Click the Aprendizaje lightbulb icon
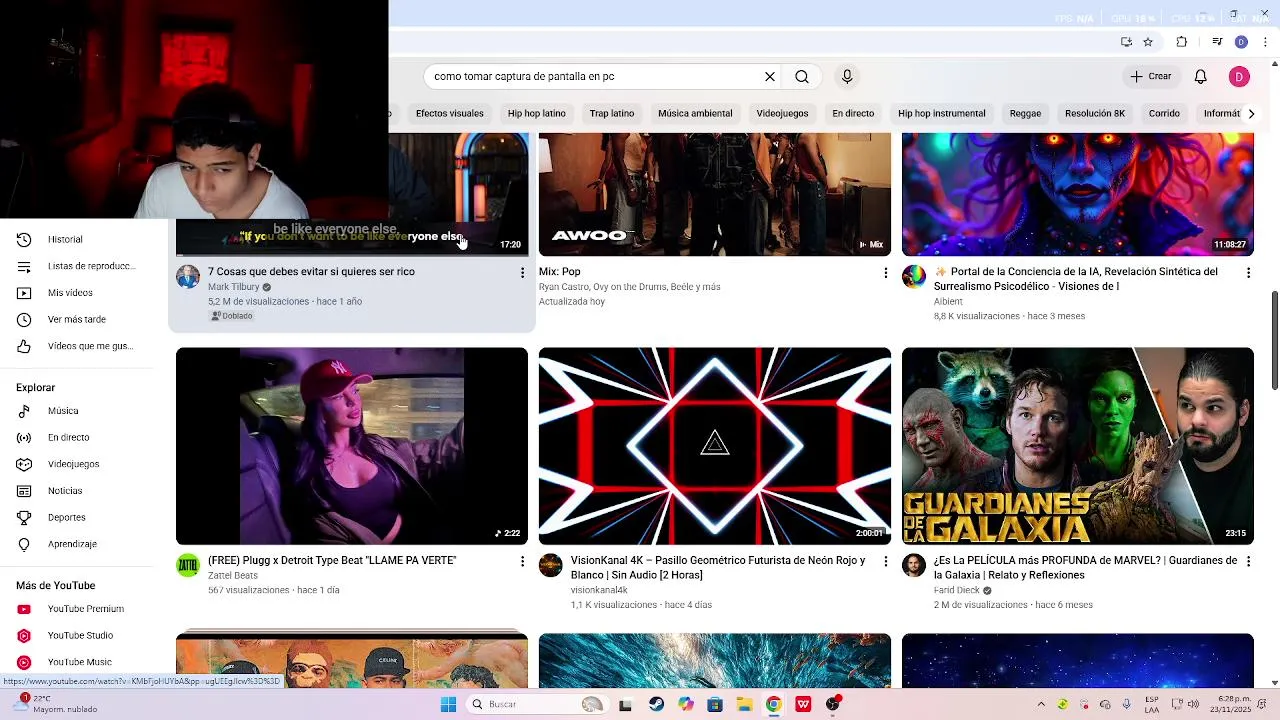Screen dimensions: 1280x720 [25, 544]
